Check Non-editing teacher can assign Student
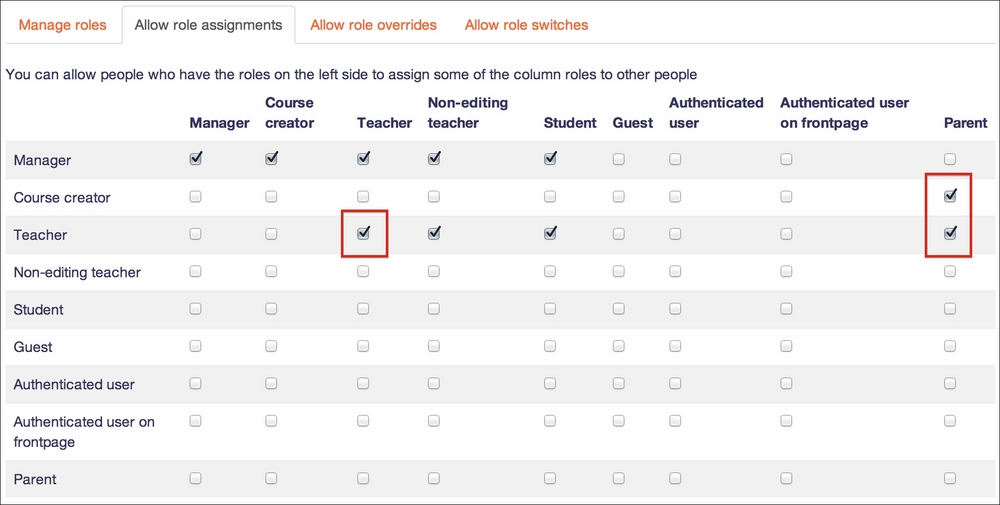The height and width of the screenshot is (505, 1000). (x=550, y=272)
